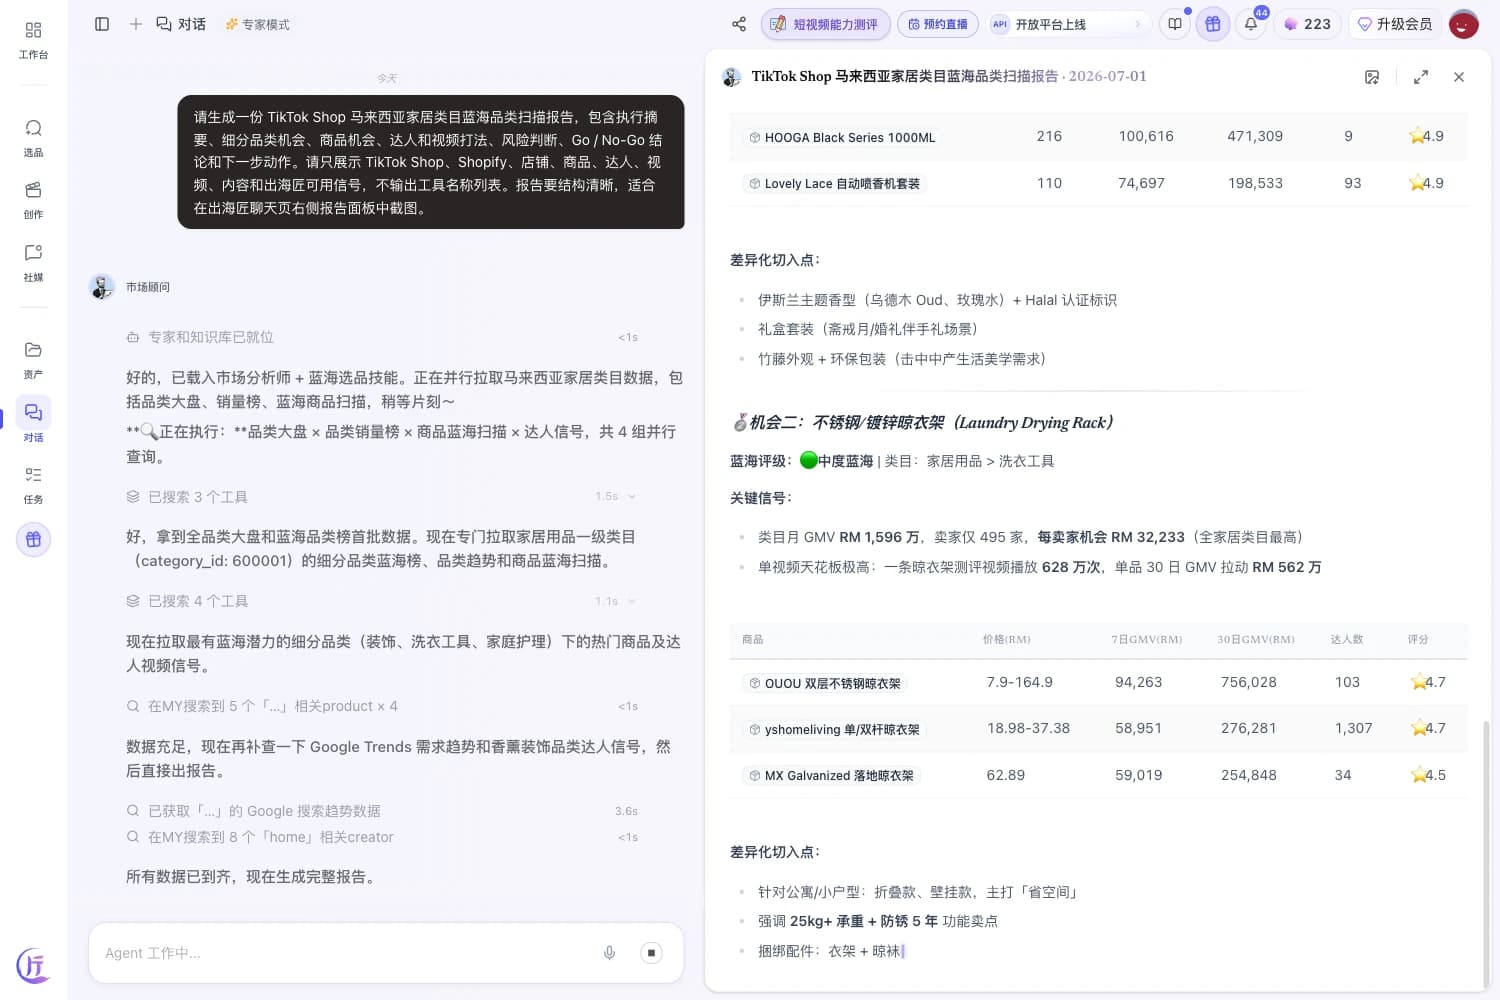
Task: Click the share icon in top bar
Action: [739, 24]
